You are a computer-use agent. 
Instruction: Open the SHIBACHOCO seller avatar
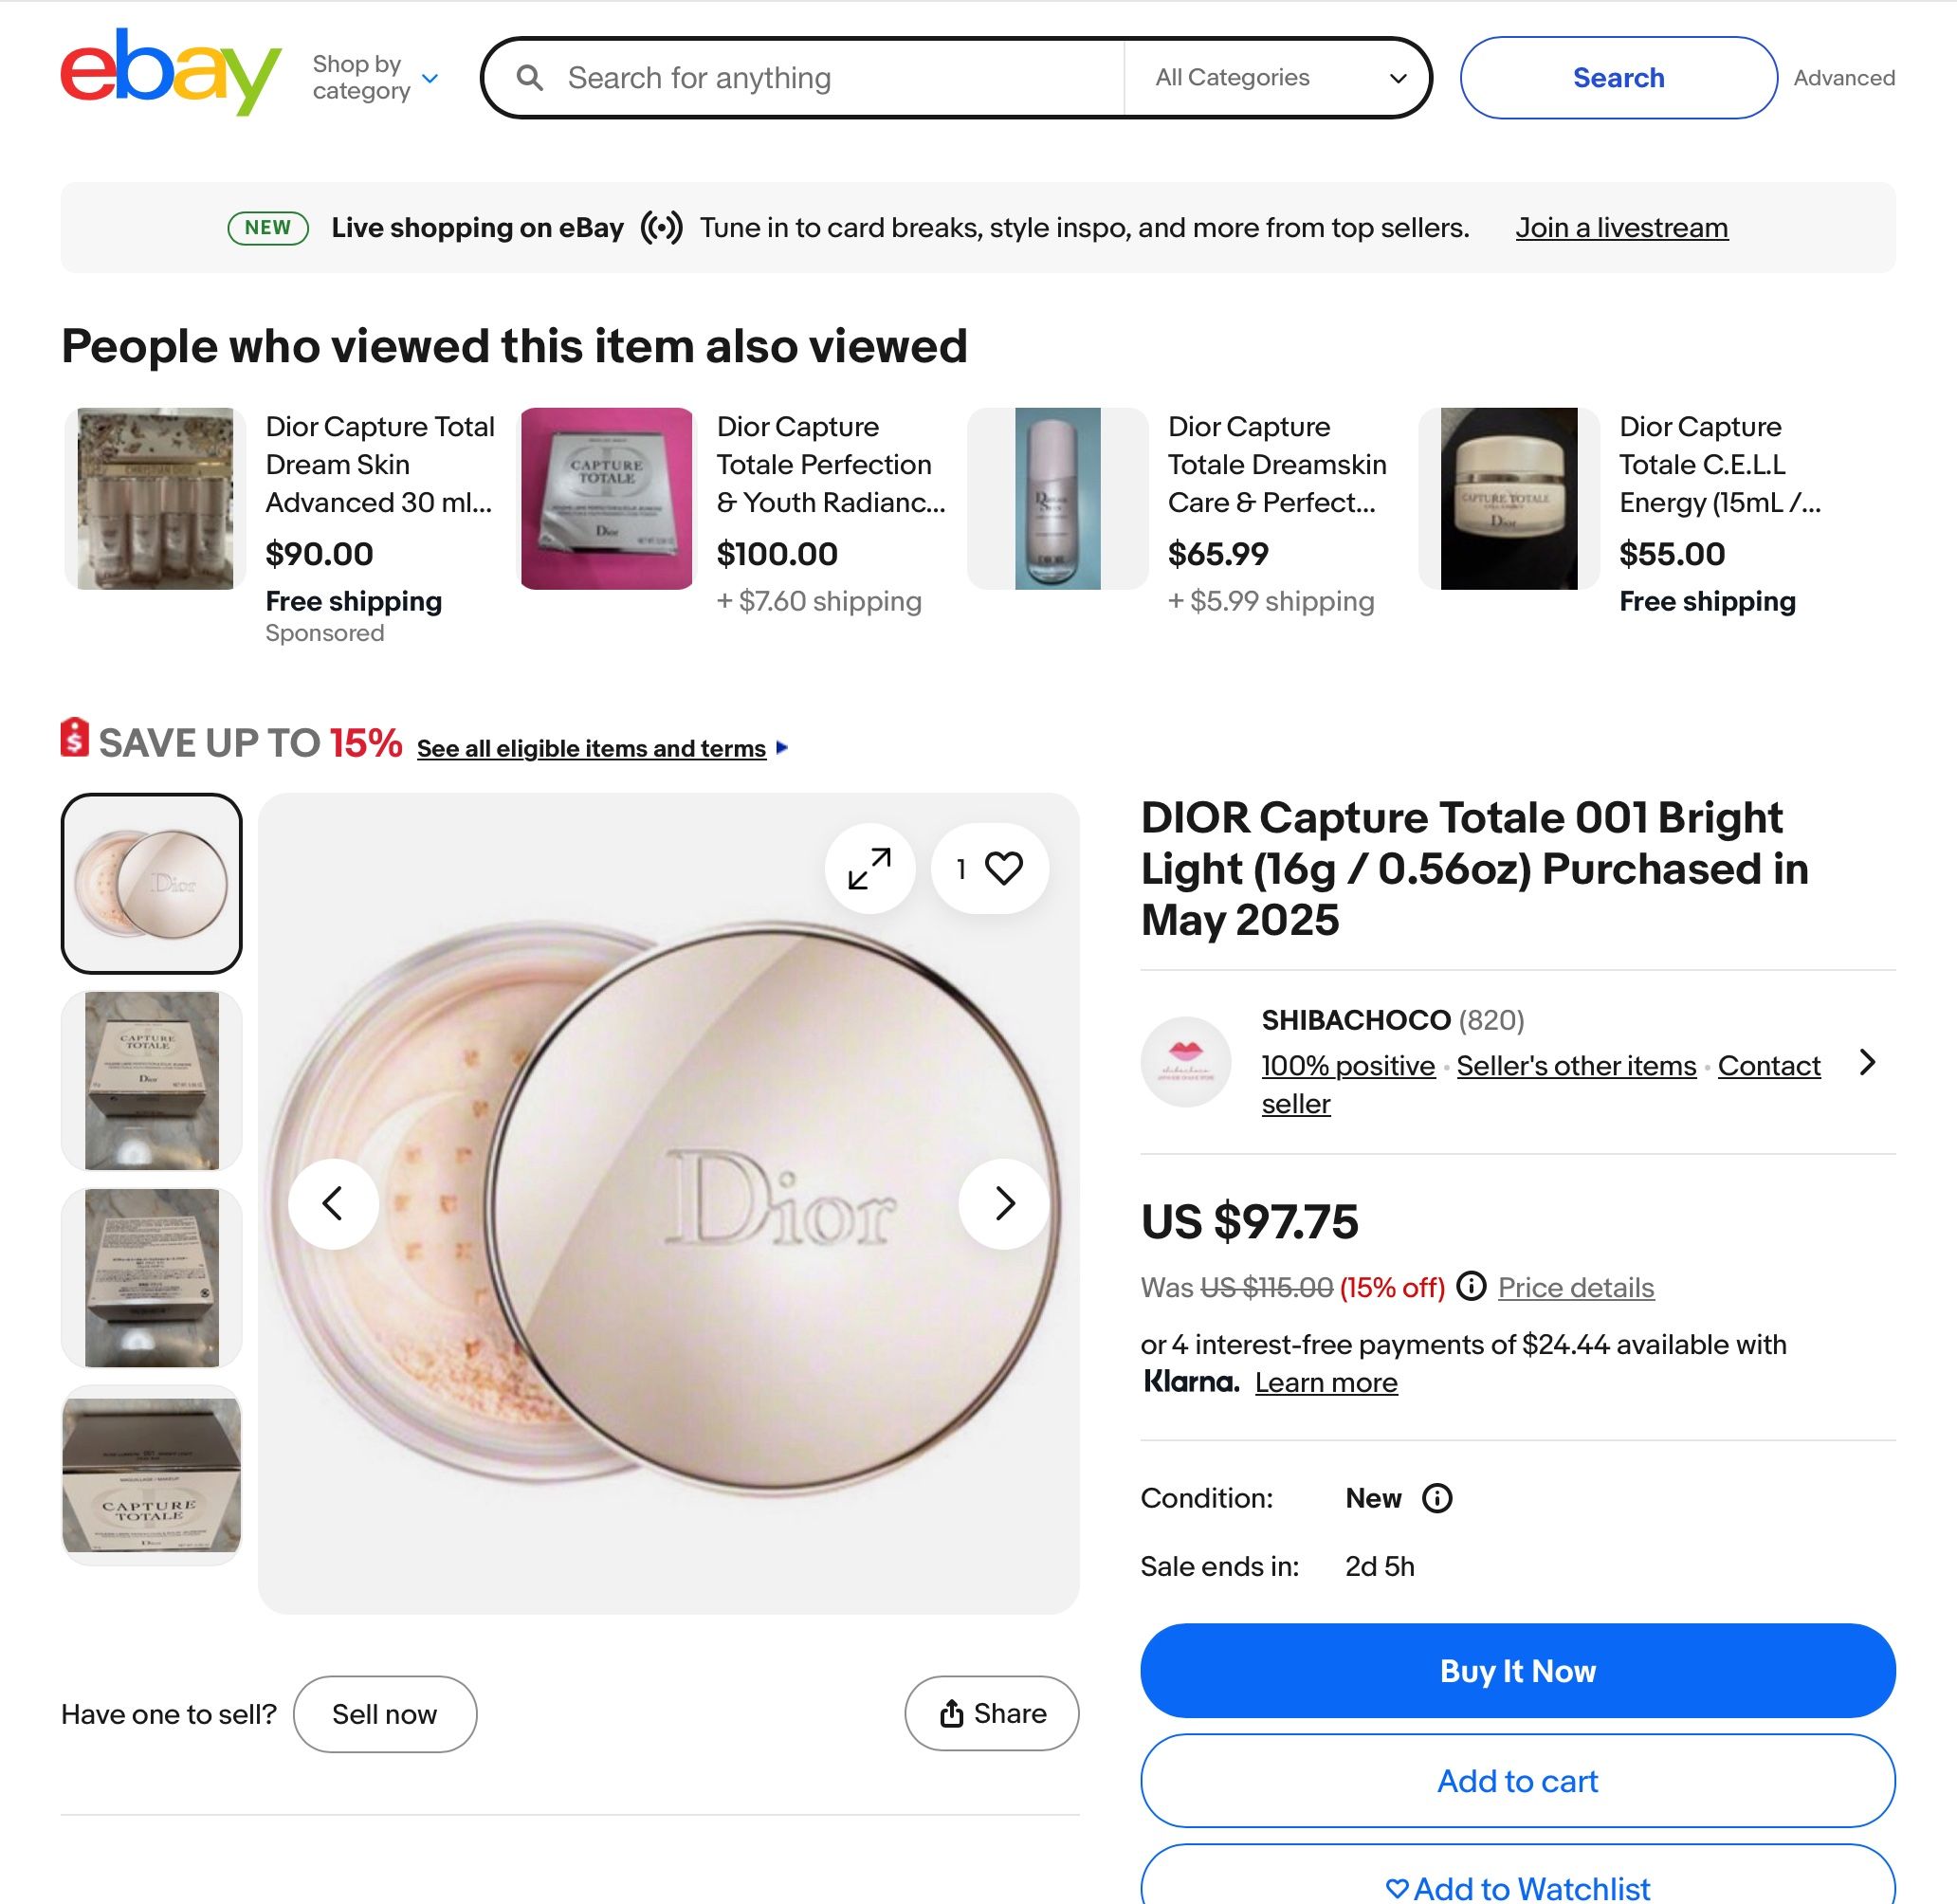click(x=1186, y=1062)
